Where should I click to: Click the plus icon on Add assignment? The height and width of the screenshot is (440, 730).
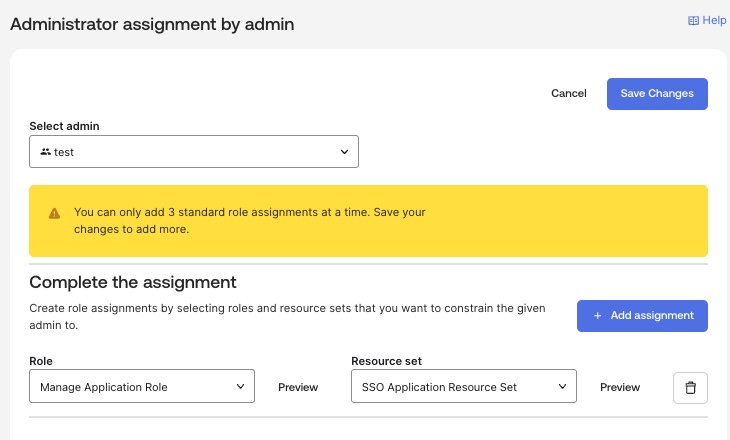597,315
